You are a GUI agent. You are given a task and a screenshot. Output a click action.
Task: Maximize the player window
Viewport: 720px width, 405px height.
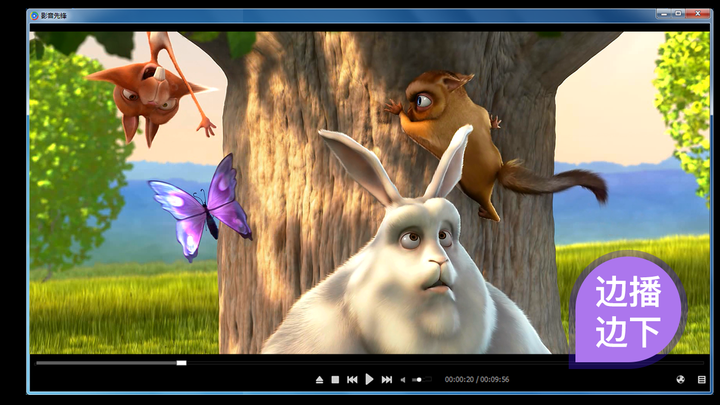click(678, 14)
